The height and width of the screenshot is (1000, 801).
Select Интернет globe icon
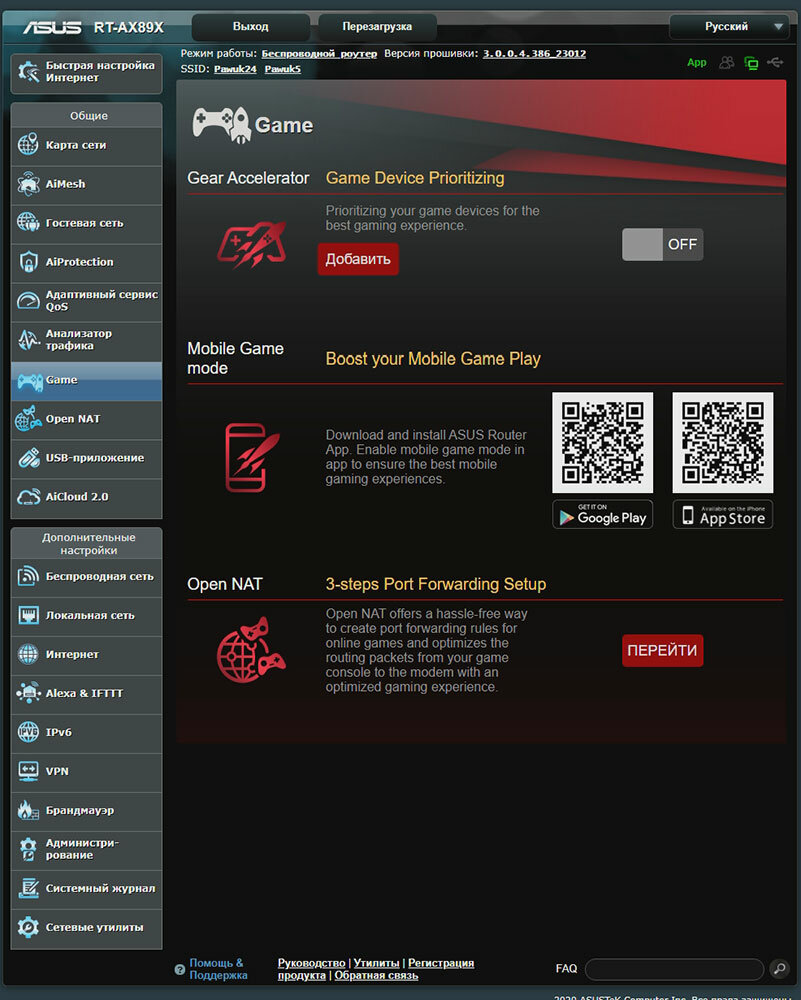point(28,654)
